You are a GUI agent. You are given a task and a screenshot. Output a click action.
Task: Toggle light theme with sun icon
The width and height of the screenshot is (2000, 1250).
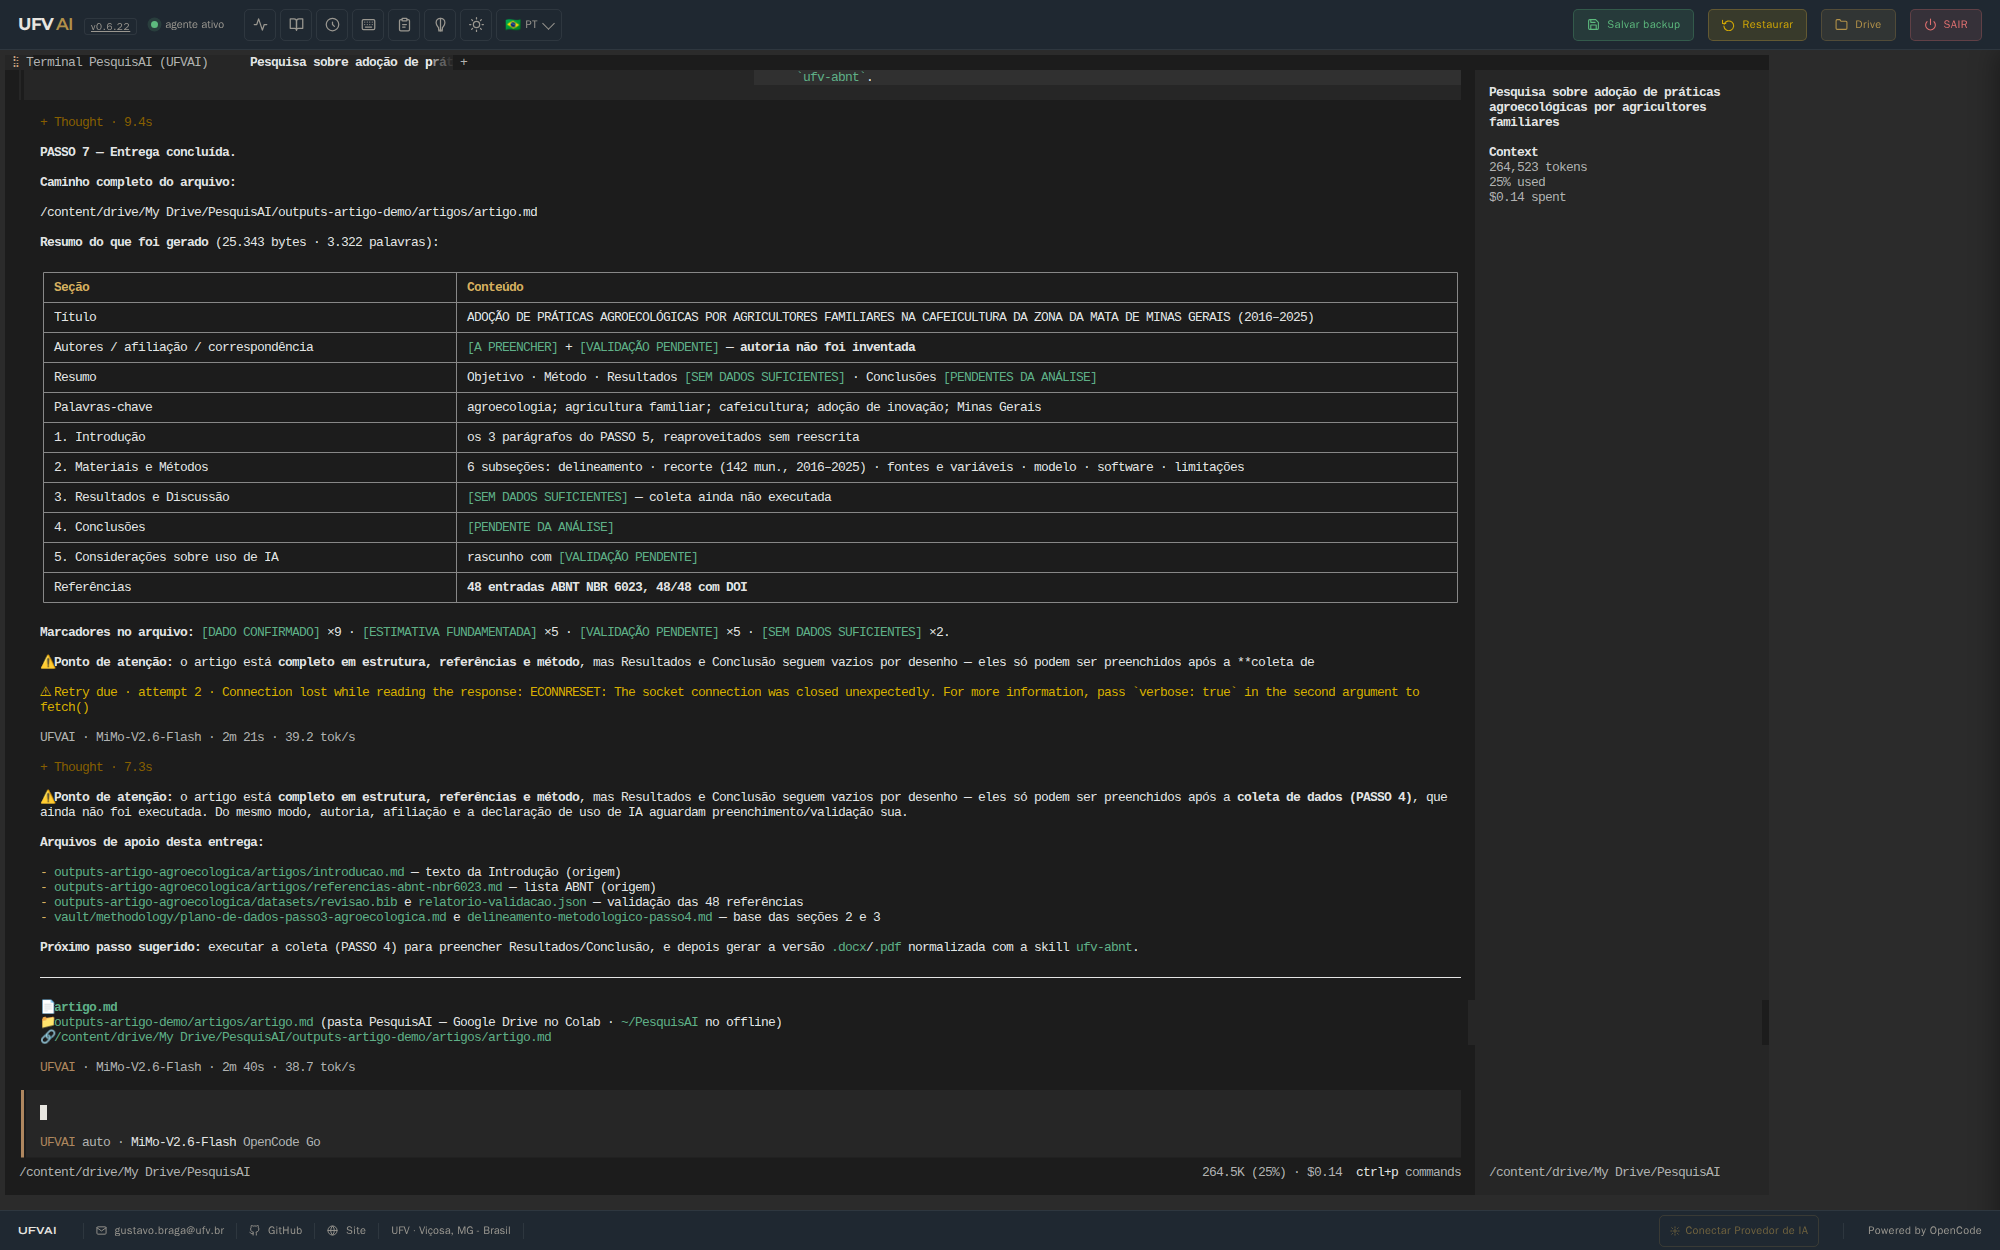[477, 25]
